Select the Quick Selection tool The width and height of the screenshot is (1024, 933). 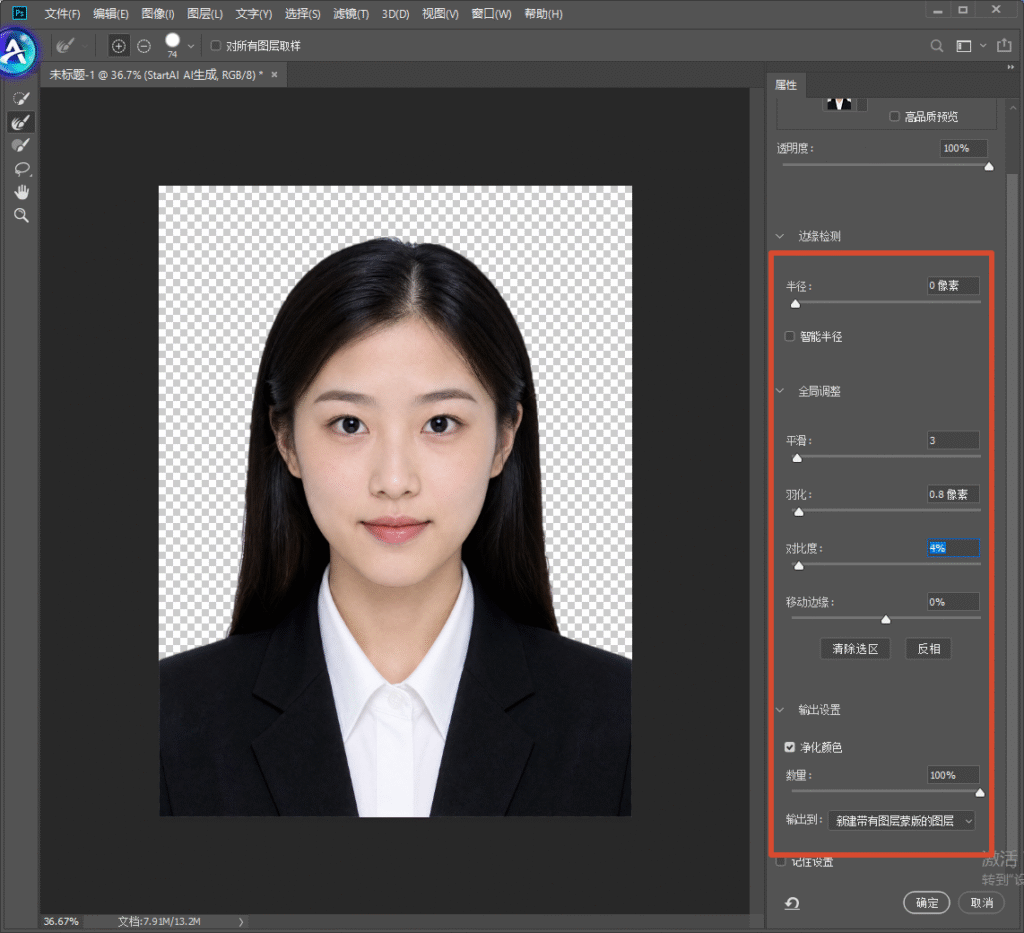22,99
